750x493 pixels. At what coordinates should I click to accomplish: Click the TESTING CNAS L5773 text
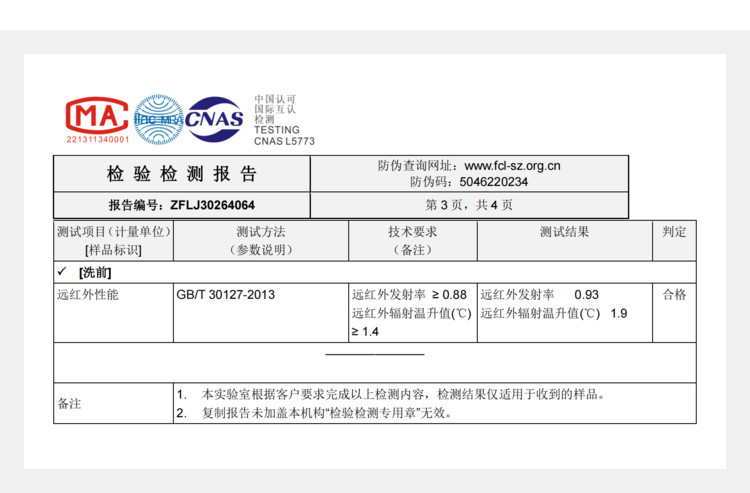[283, 136]
